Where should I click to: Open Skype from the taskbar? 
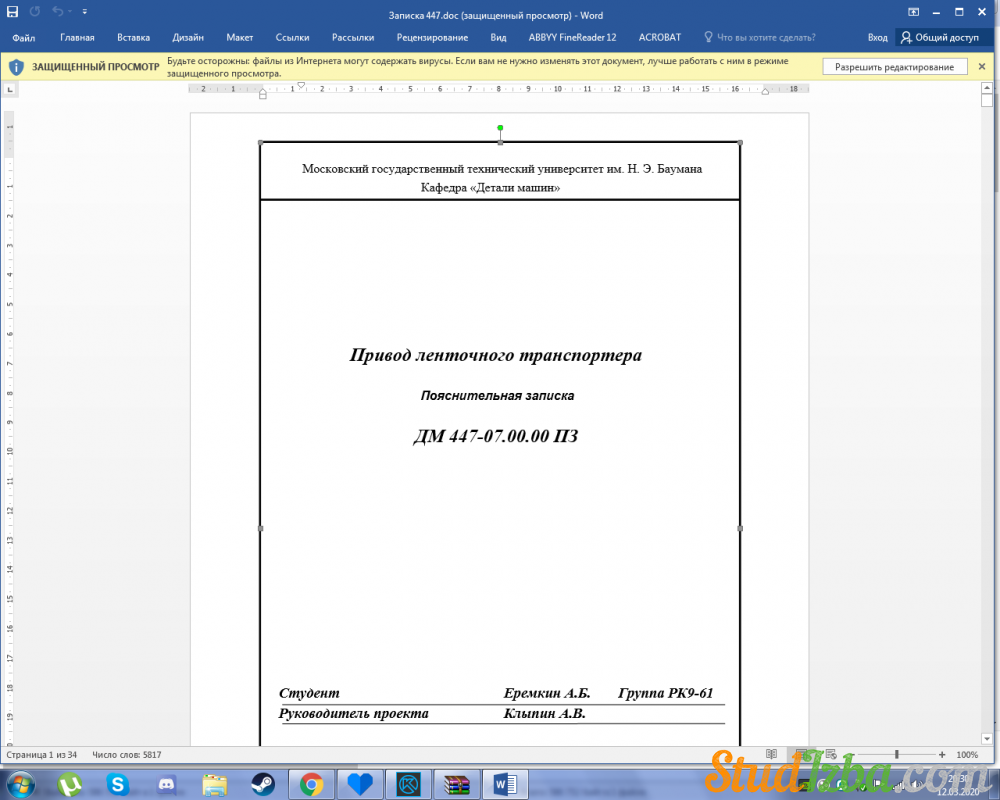(x=118, y=784)
